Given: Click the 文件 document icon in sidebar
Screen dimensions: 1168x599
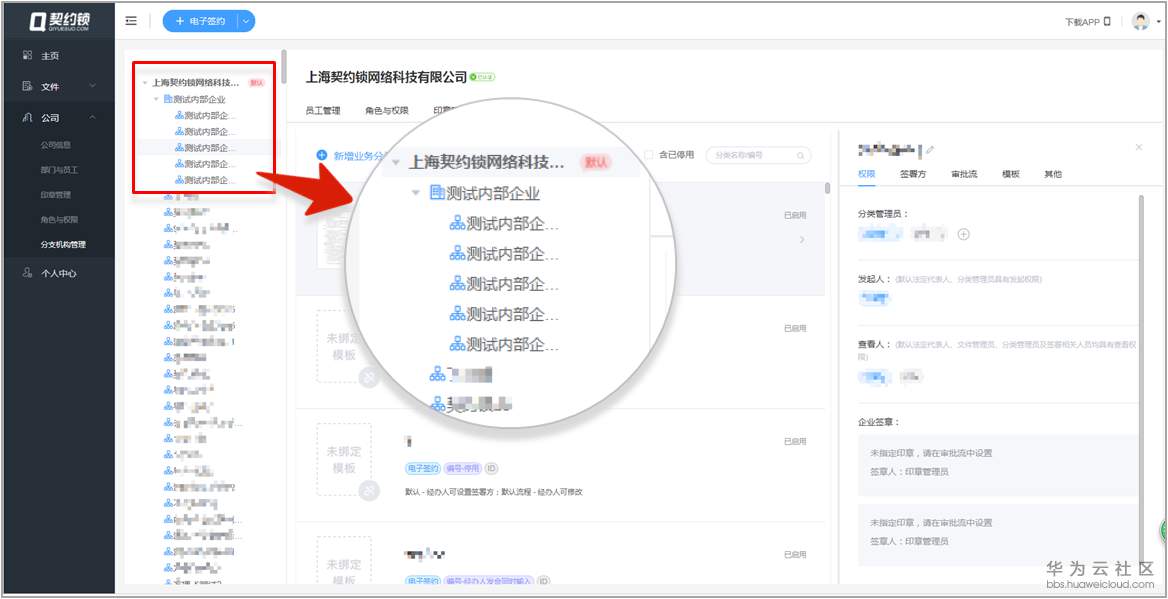Looking at the screenshot, I should coord(28,86).
